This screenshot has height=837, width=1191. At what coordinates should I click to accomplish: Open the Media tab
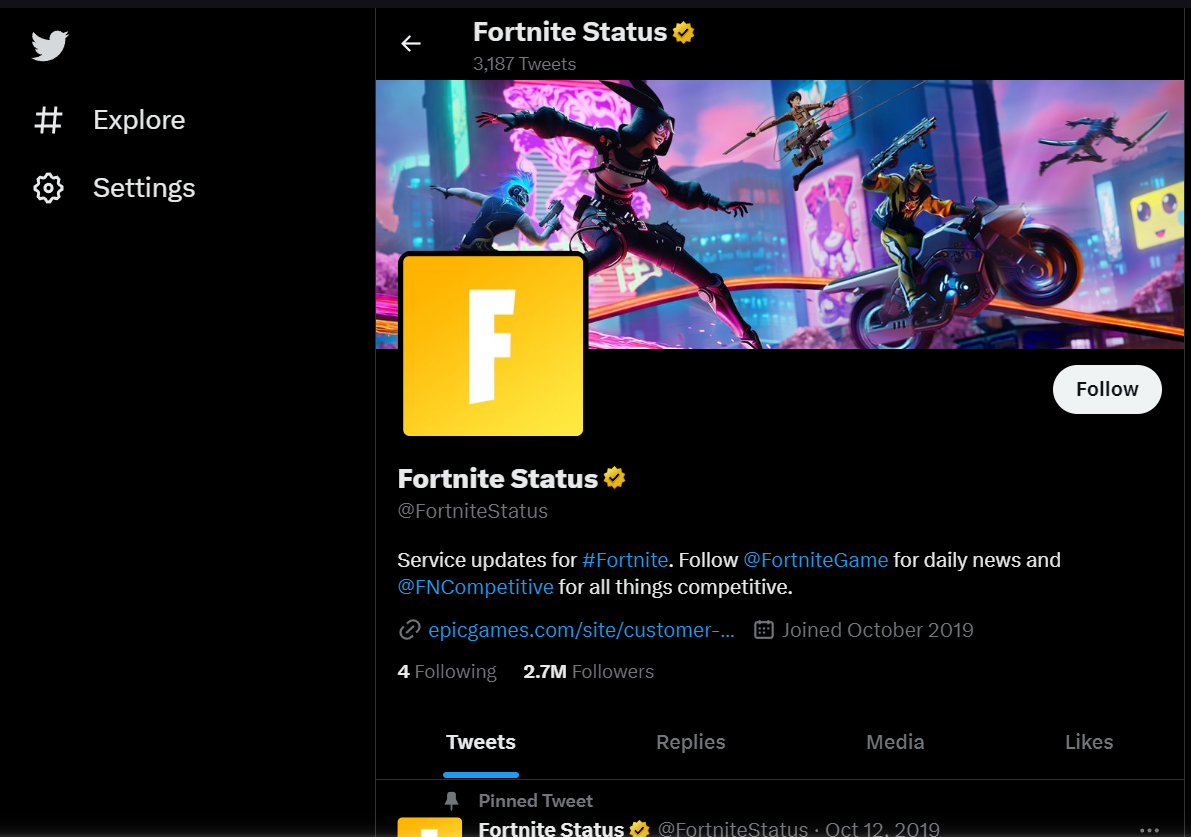pyautogui.click(x=894, y=742)
